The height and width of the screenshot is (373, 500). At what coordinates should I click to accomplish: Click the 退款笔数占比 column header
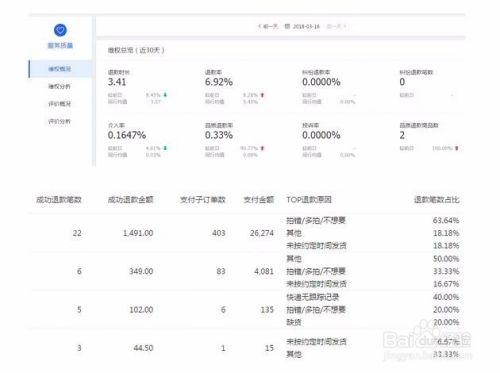tap(436, 200)
